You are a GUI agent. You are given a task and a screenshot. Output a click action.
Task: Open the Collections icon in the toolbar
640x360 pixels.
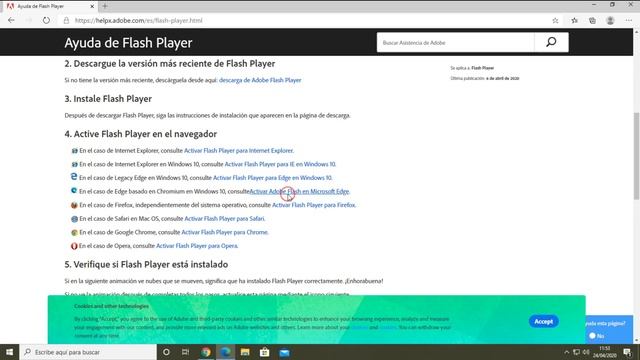(592, 20)
